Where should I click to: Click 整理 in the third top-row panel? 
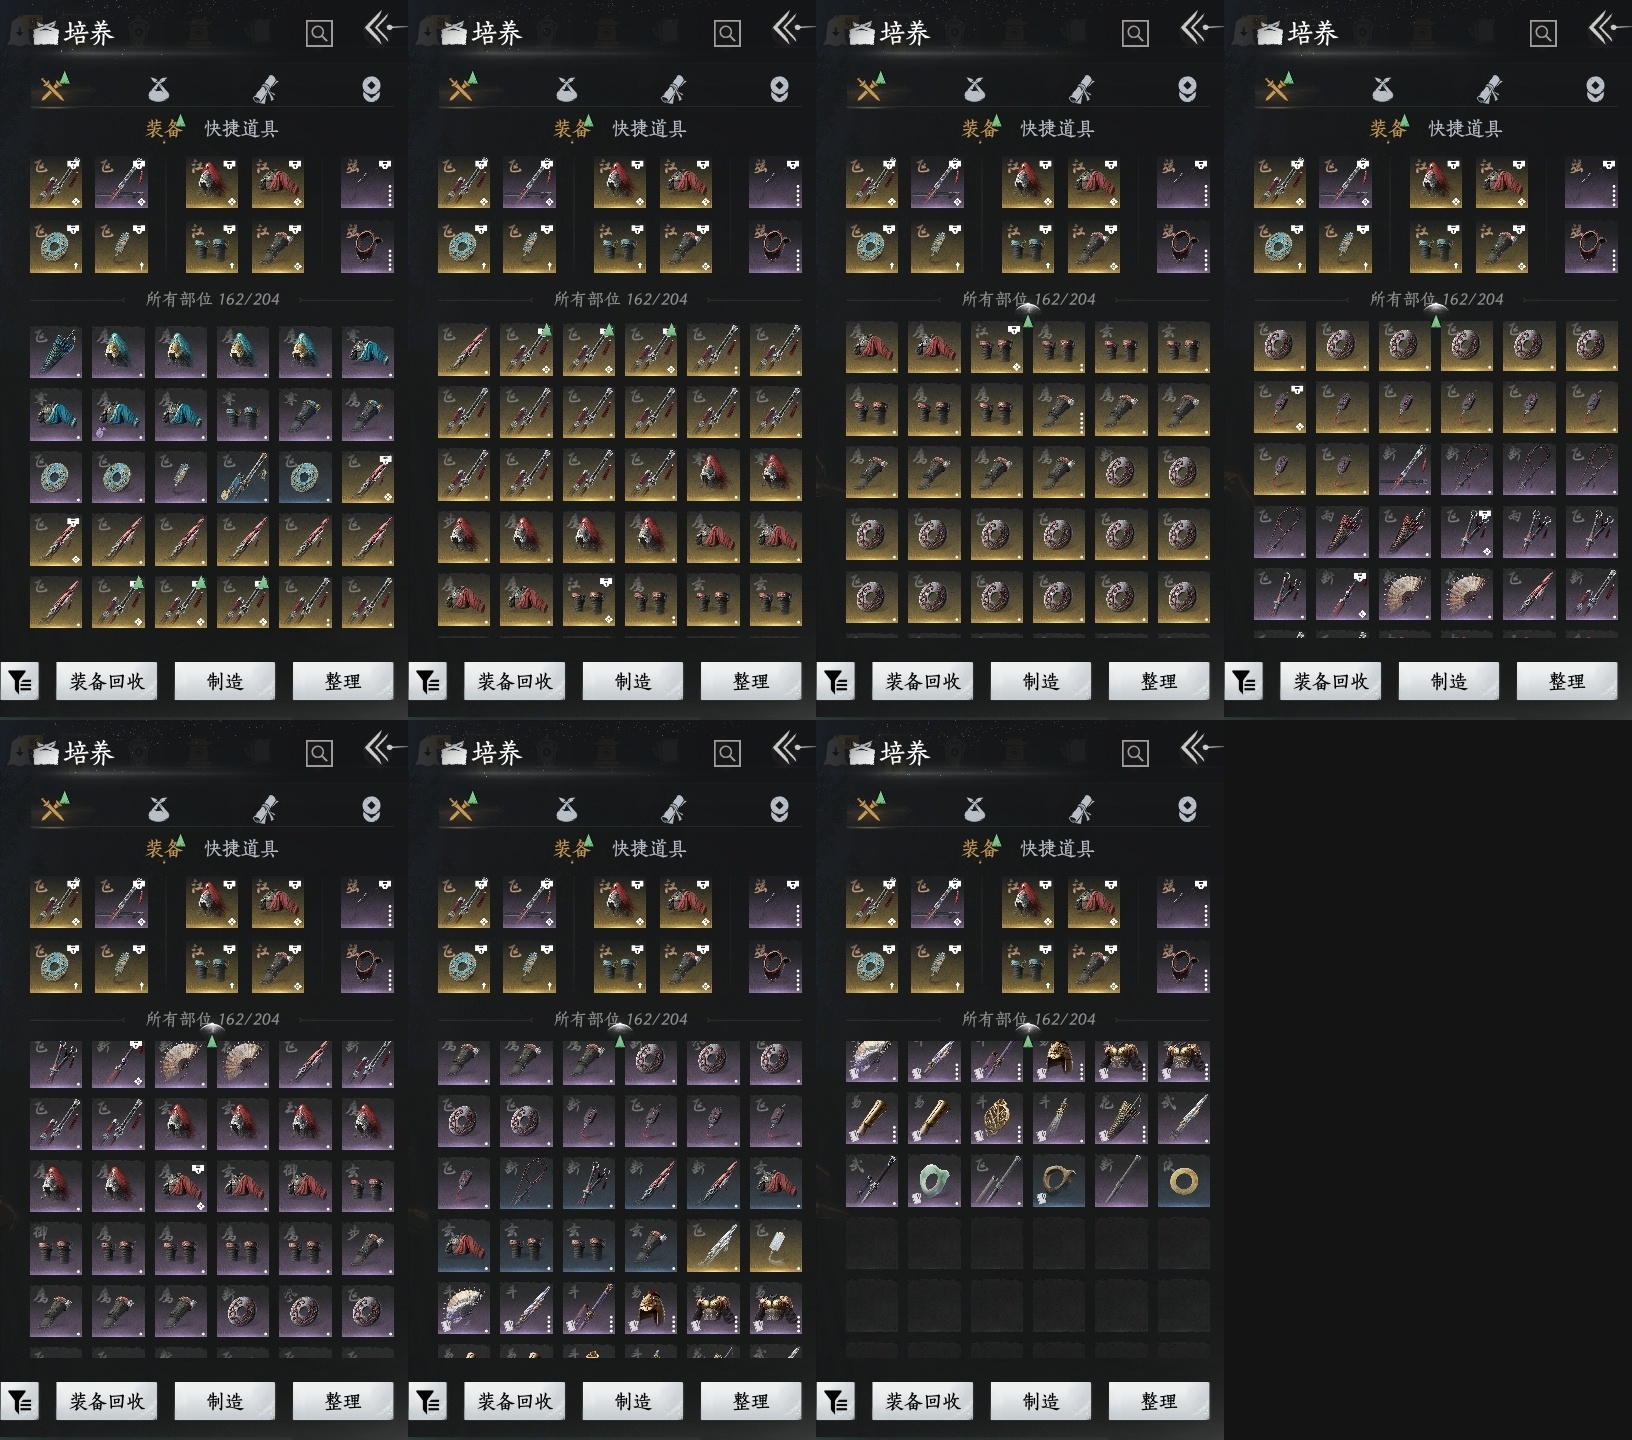pyautogui.click(x=1159, y=682)
